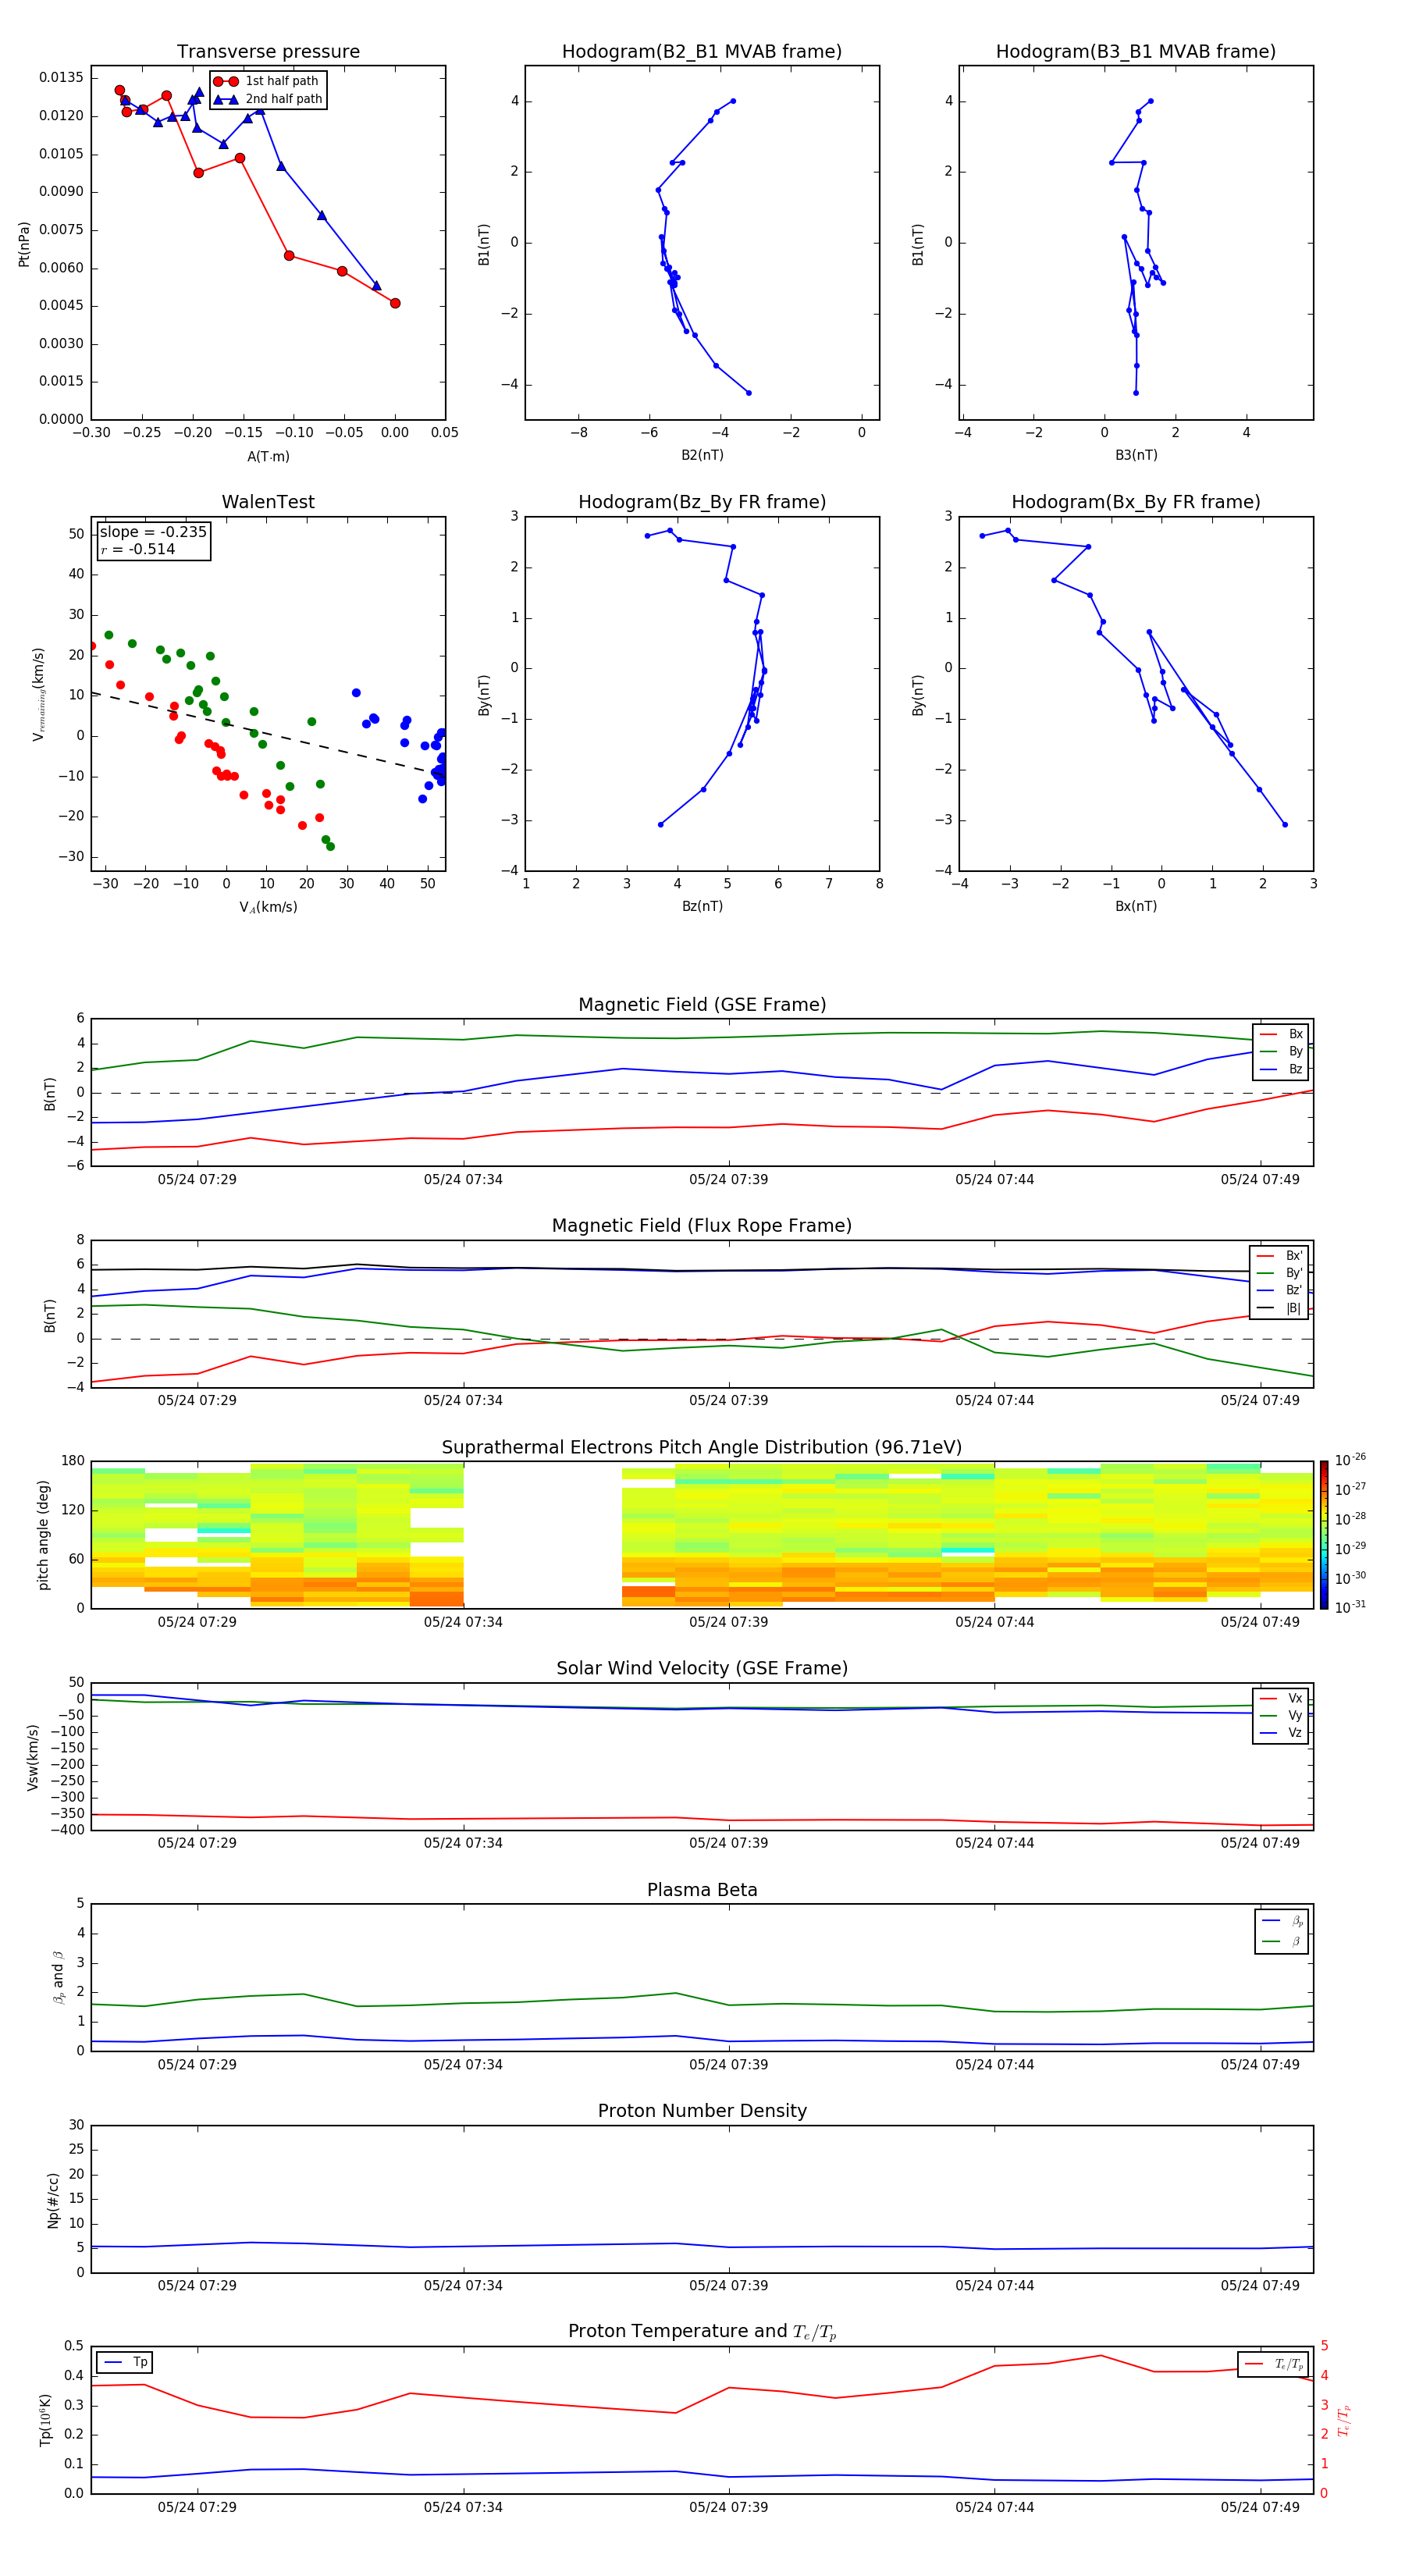Click the pitch angle distribution colorbar
Viewport: 1405px width, 2576px height.
click(x=1324, y=1535)
